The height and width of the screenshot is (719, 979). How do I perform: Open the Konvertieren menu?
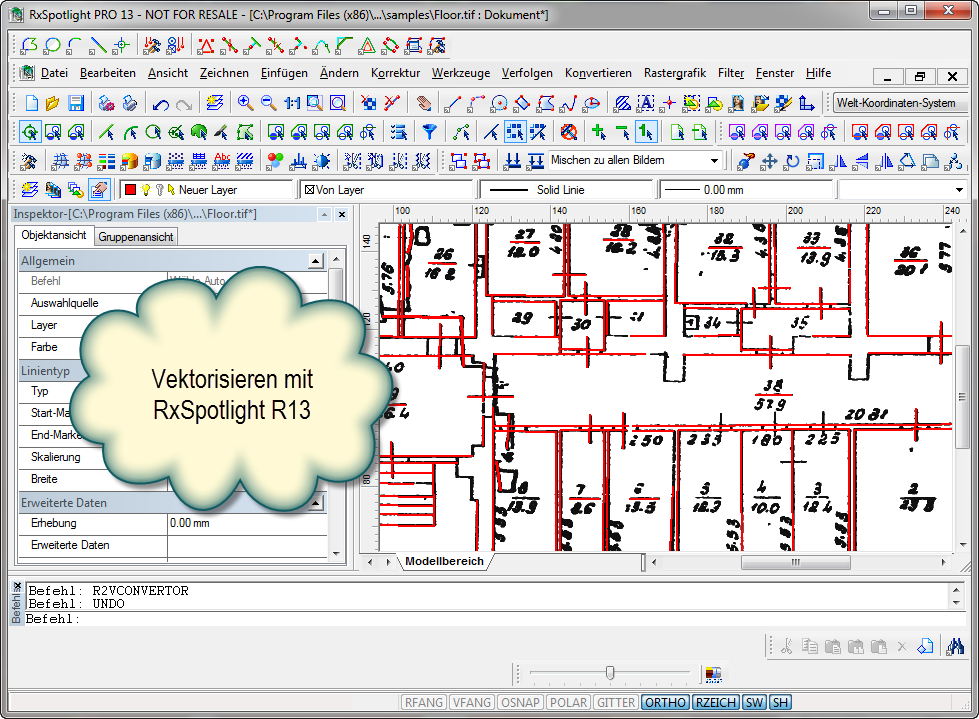click(598, 72)
